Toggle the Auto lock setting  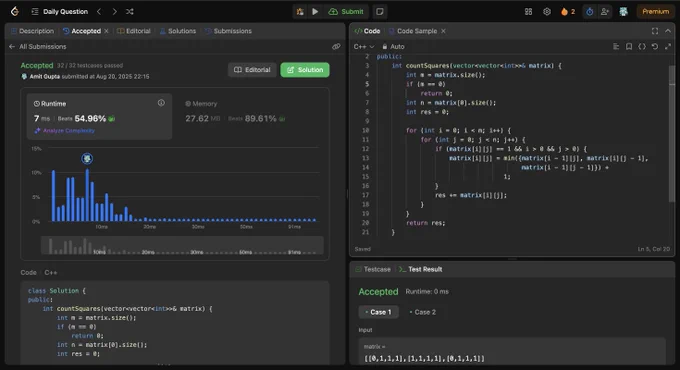pyautogui.click(x=393, y=46)
